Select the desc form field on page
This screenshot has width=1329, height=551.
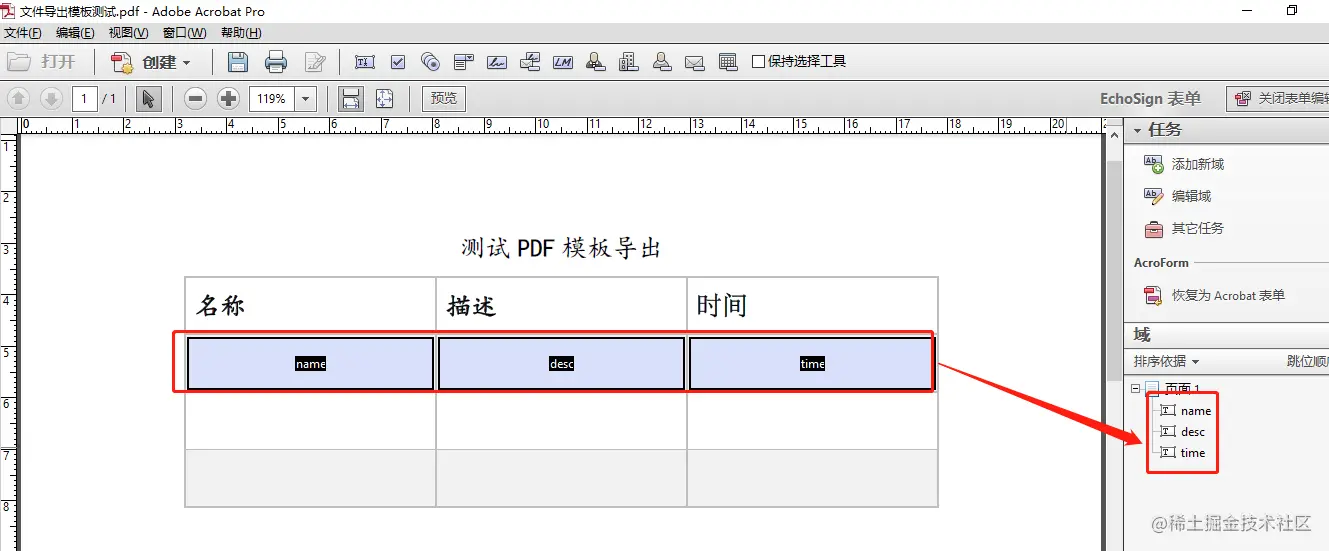coord(562,363)
